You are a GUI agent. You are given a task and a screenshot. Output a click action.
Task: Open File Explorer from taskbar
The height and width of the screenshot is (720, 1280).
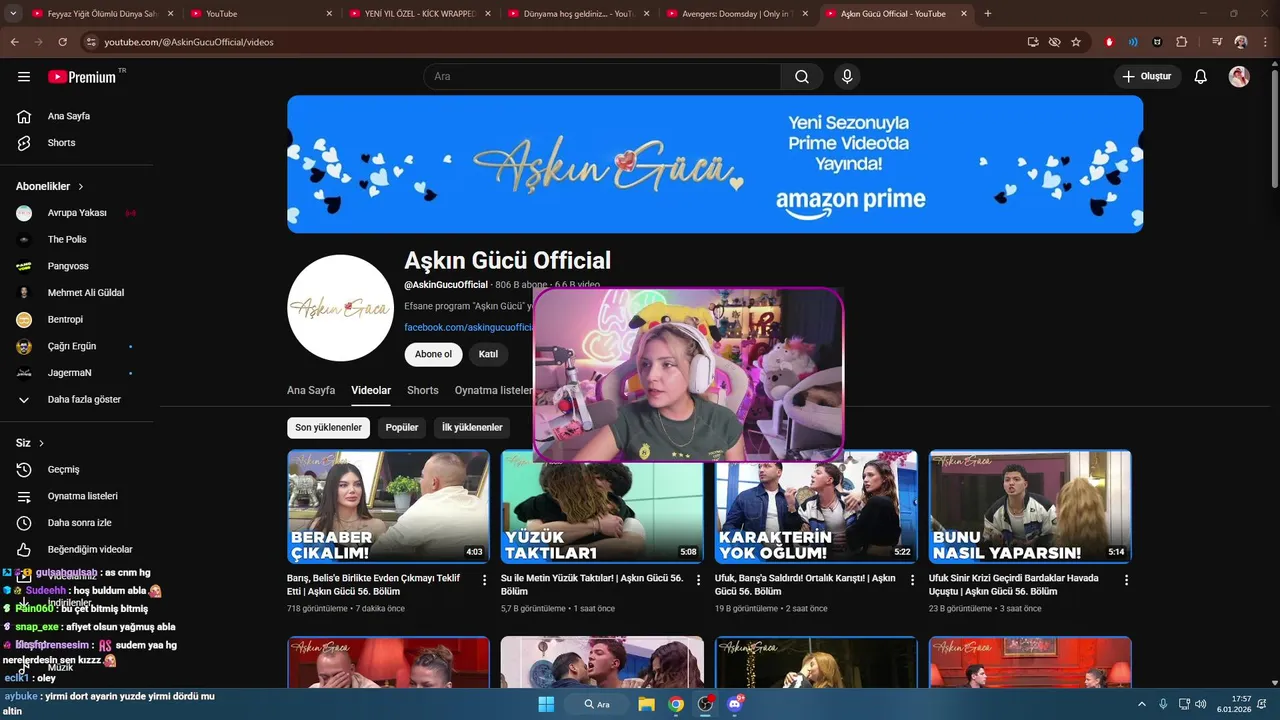(x=646, y=704)
